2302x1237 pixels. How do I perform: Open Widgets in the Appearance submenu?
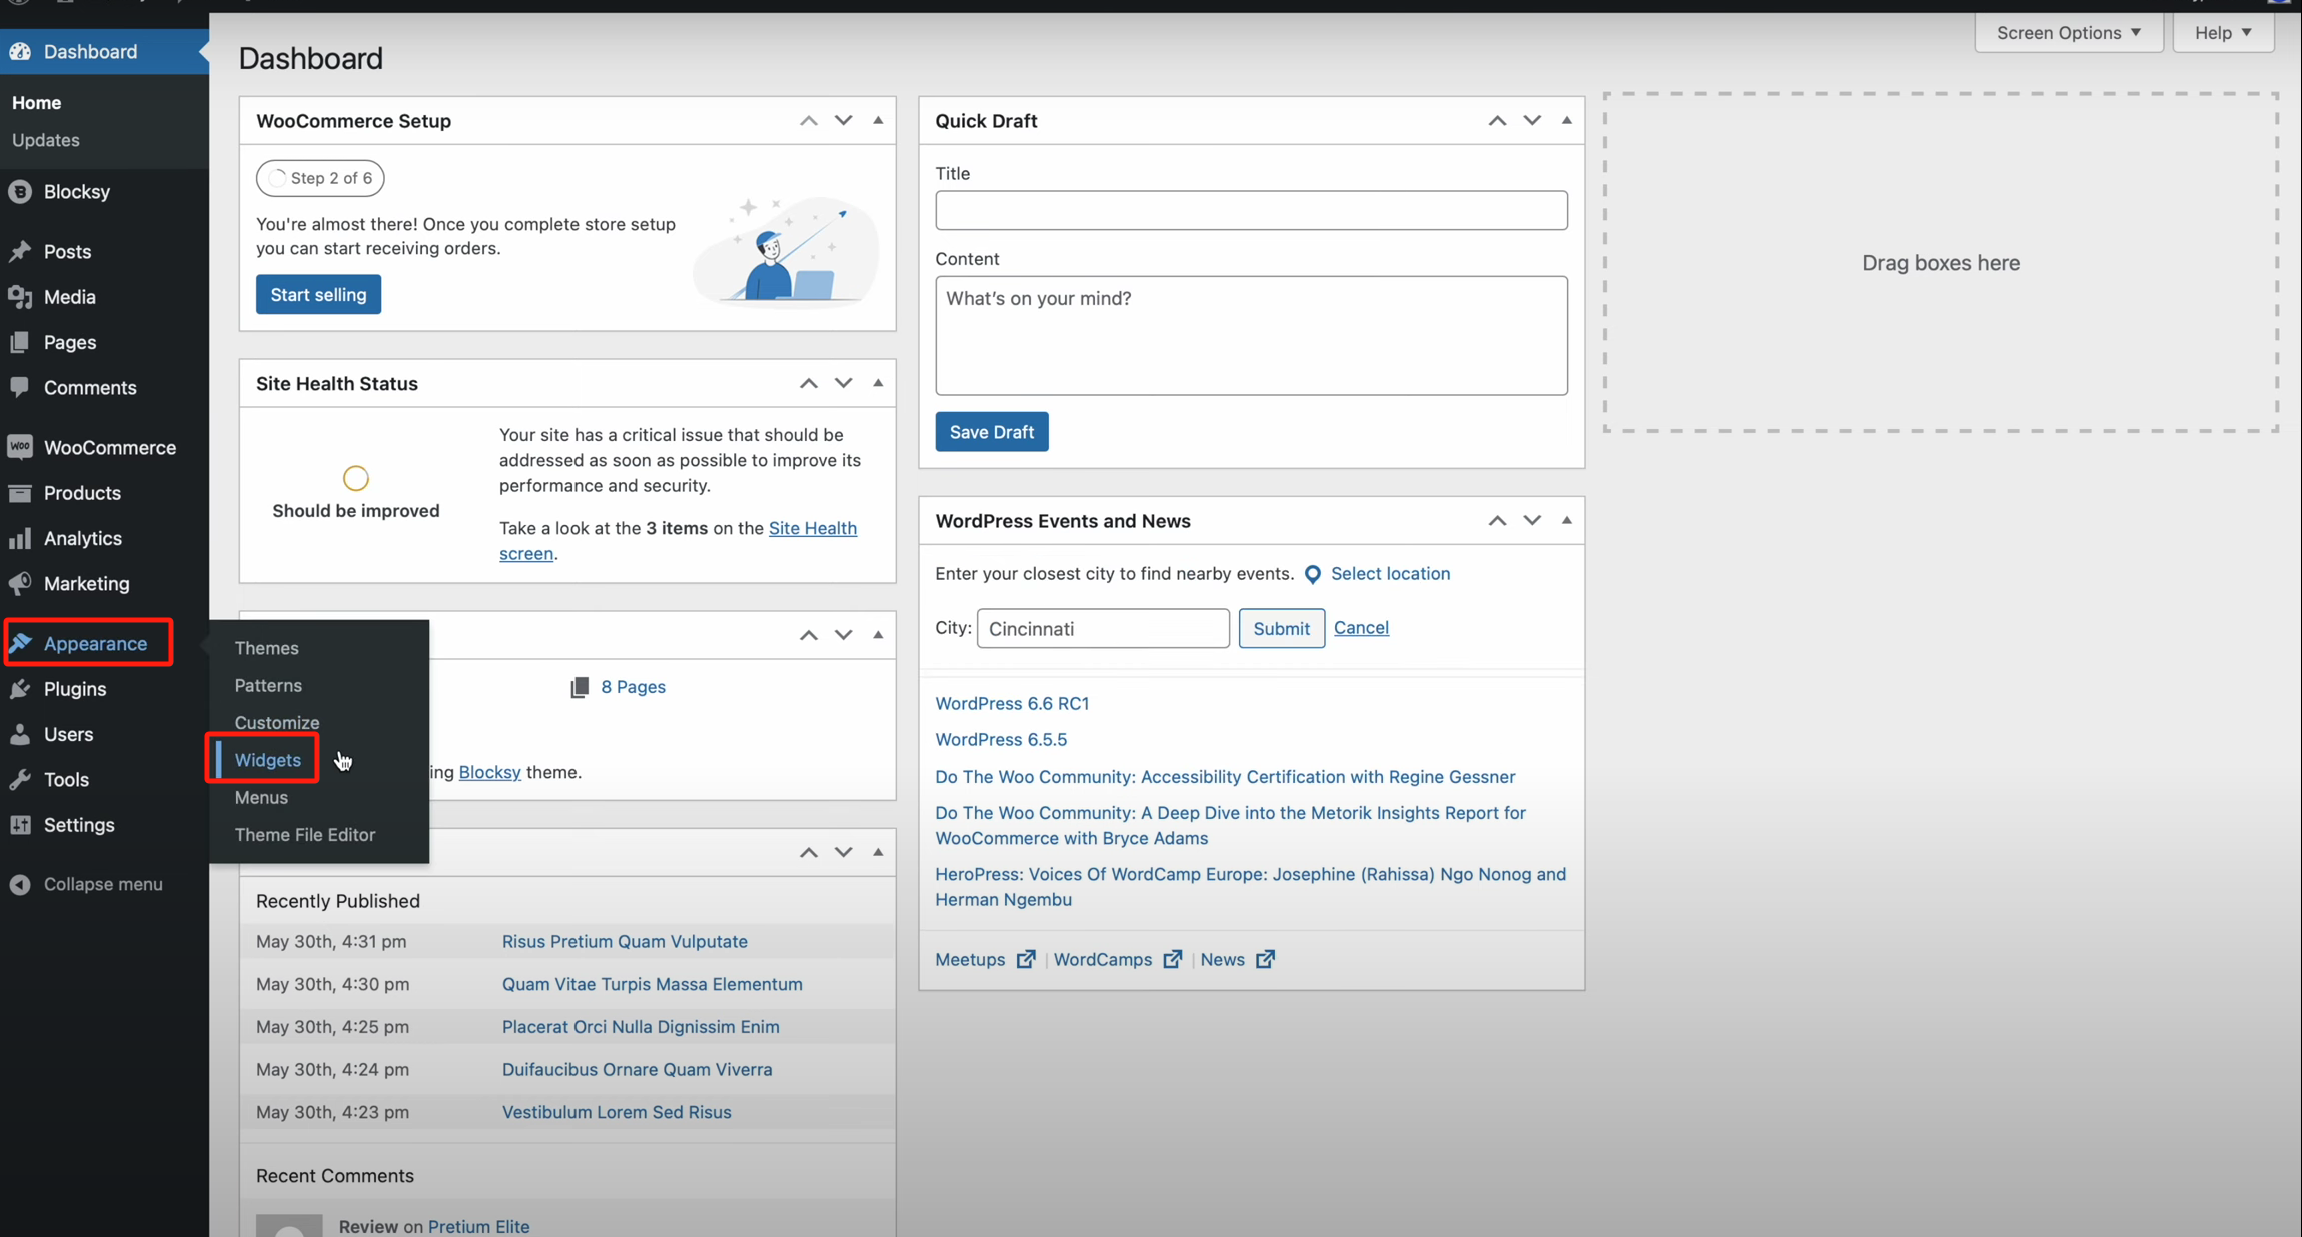(267, 760)
